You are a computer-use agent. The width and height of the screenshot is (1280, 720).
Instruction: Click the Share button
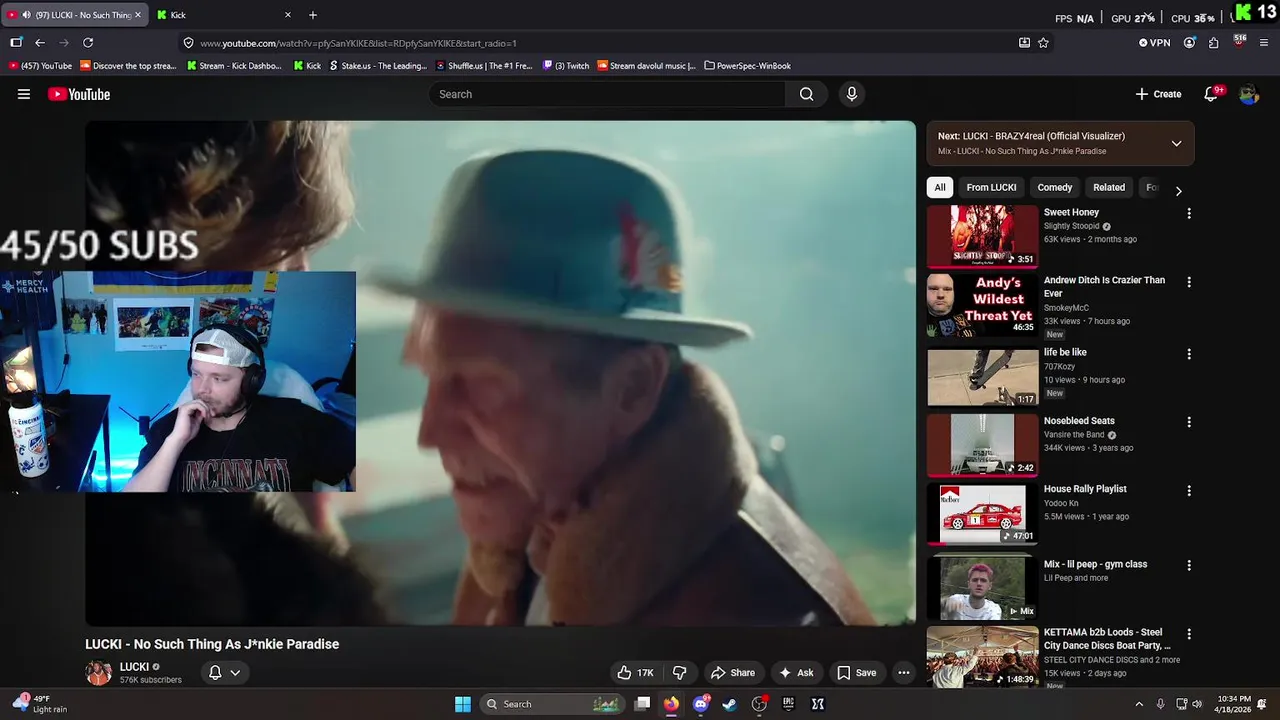732,673
